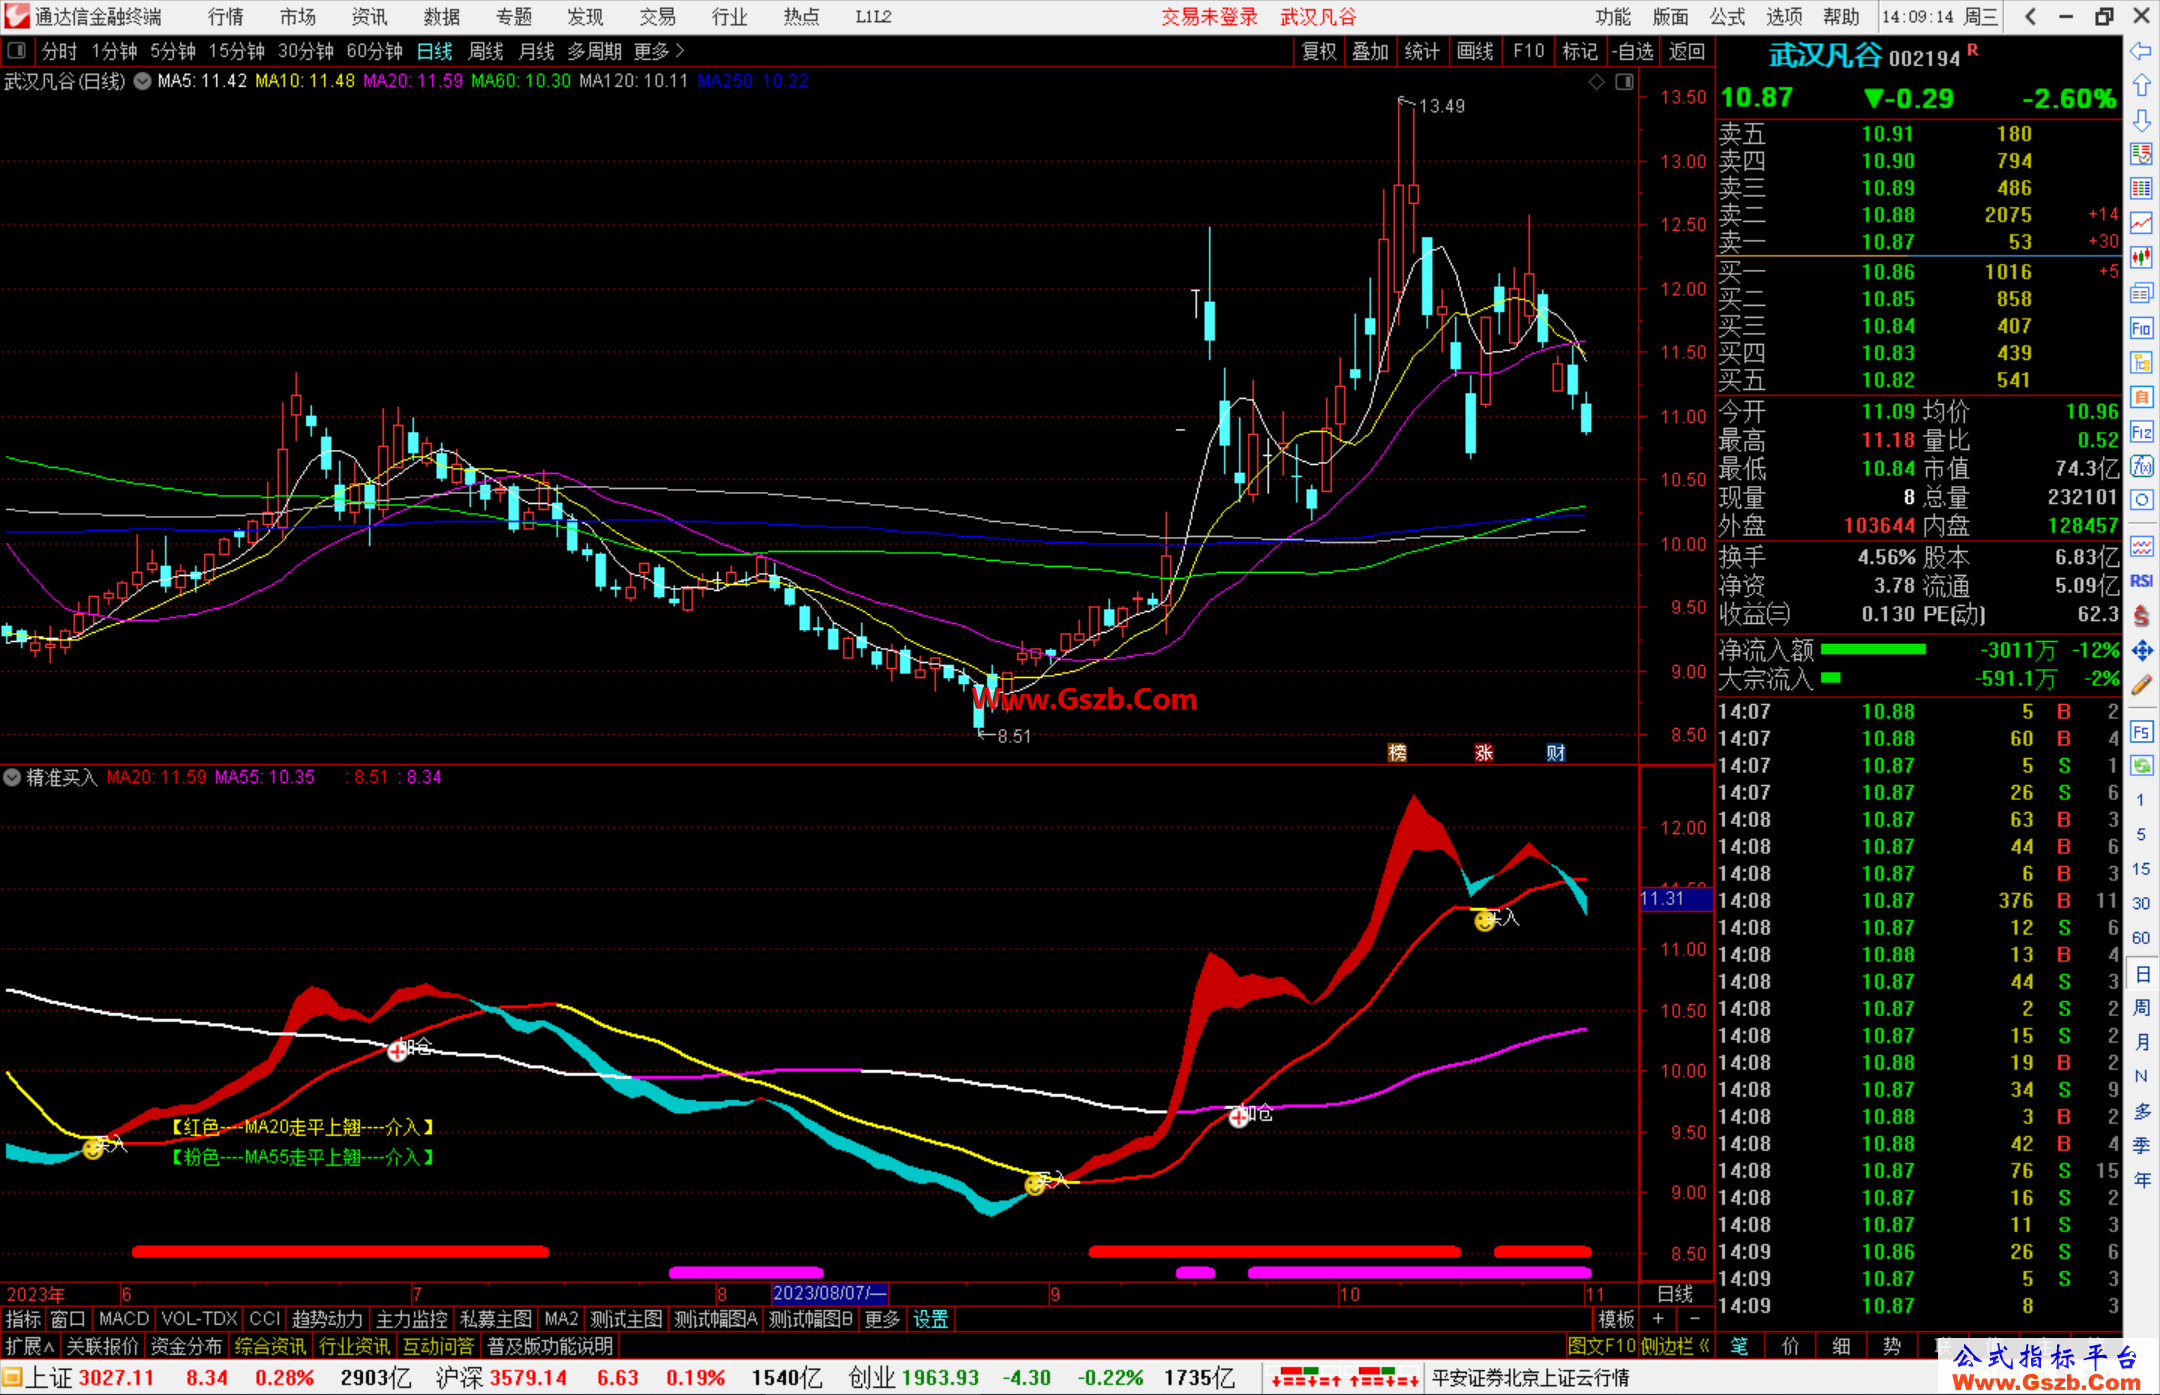Click the 返回 return button

[x=1687, y=51]
